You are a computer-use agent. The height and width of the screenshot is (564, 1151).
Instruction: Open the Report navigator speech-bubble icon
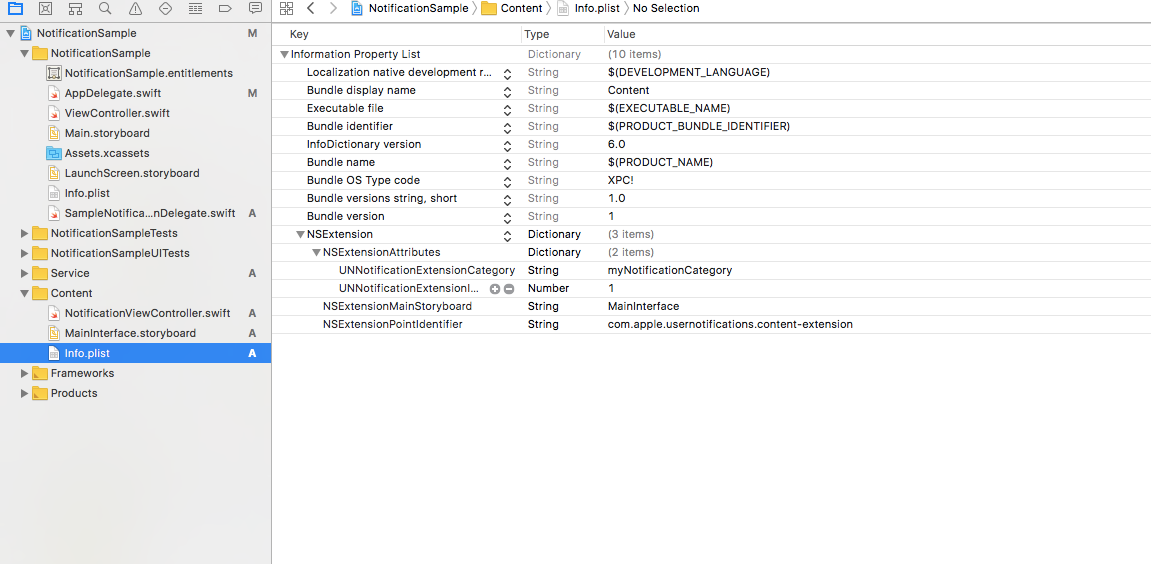coord(255,9)
